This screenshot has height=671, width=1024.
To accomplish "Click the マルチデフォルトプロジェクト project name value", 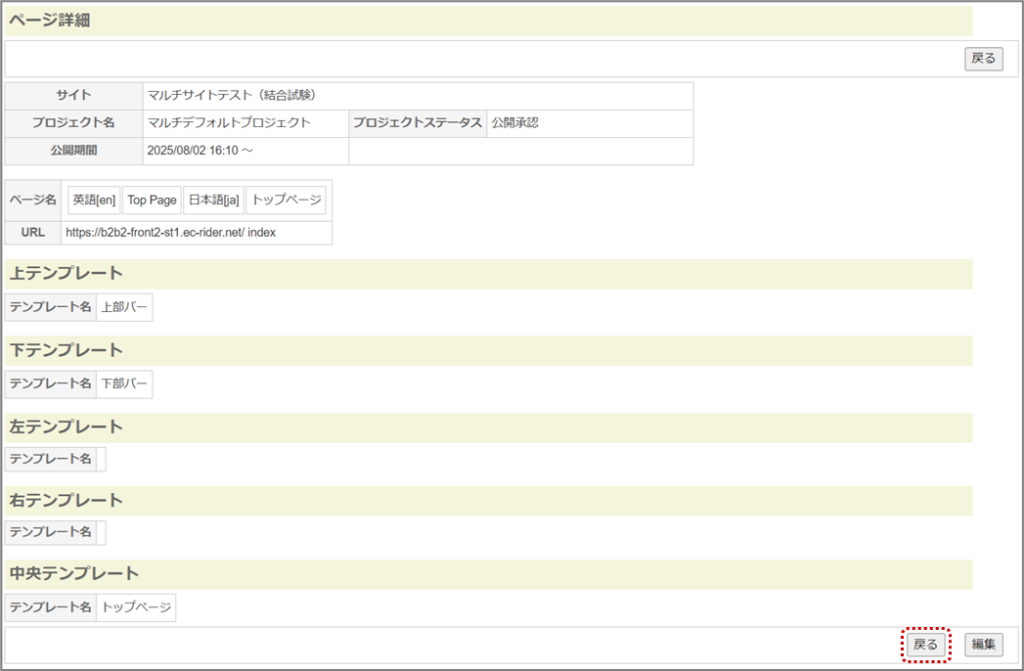I will tap(229, 123).
